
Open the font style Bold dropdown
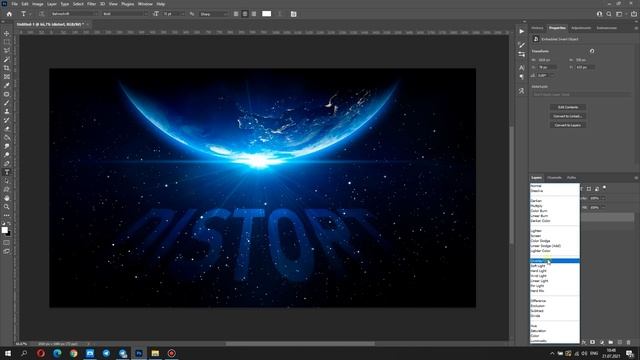125,14
